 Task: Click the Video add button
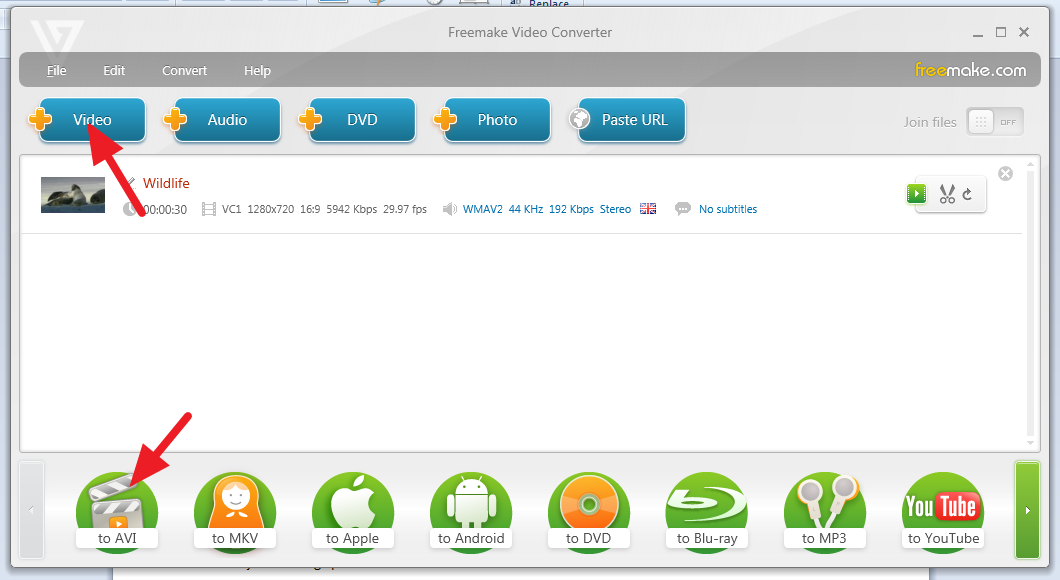click(92, 120)
